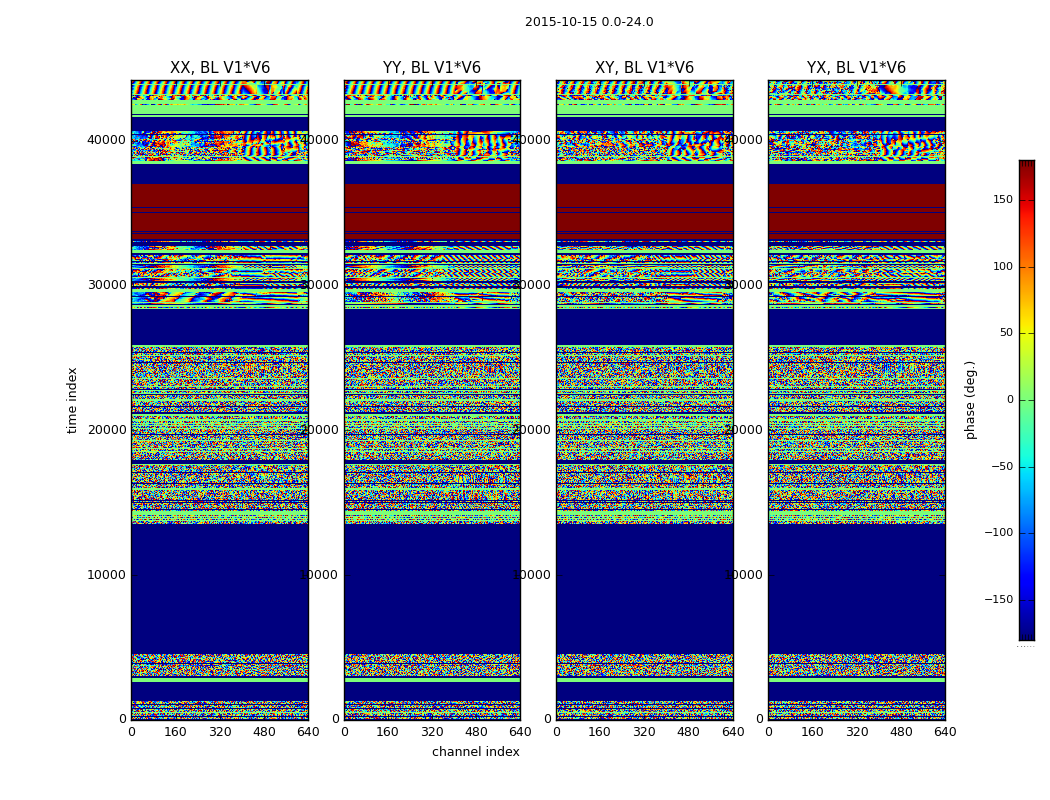1050x800 pixels.
Task: Click the time index axis label
Action: point(72,400)
